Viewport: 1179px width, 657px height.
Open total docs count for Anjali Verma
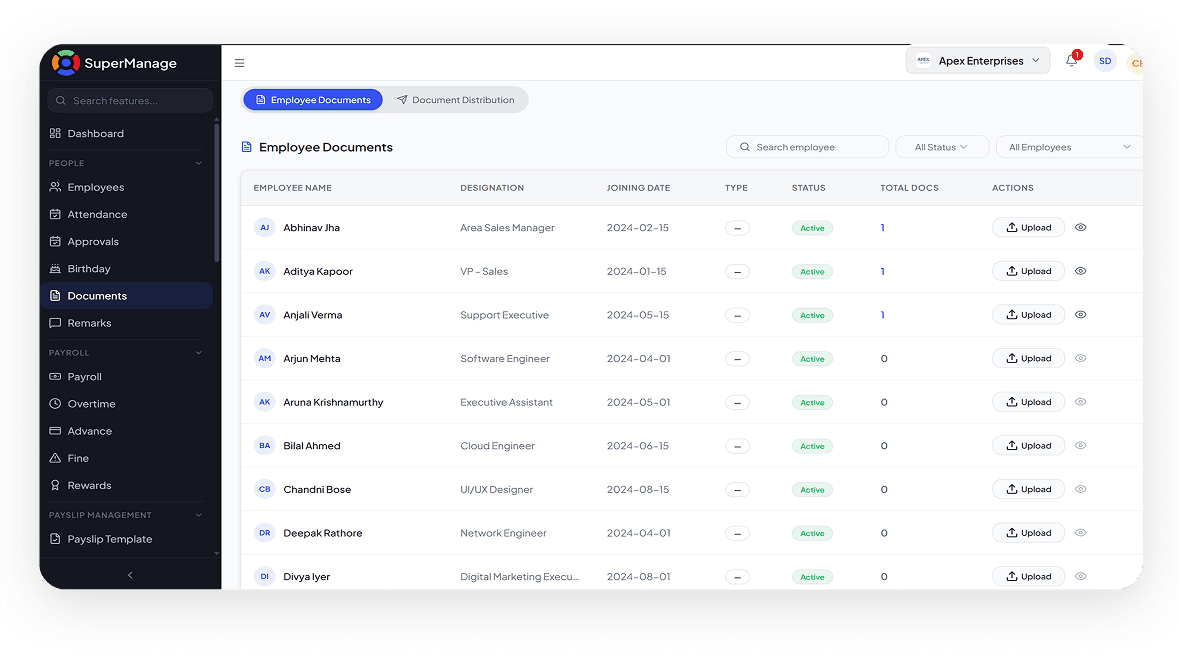[x=883, y=315]
